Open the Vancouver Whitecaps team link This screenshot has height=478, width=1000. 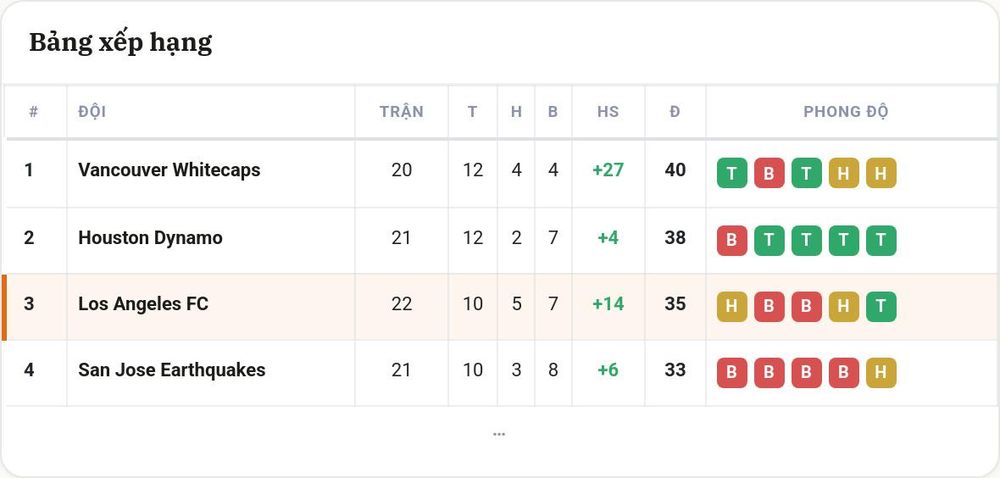169,170
